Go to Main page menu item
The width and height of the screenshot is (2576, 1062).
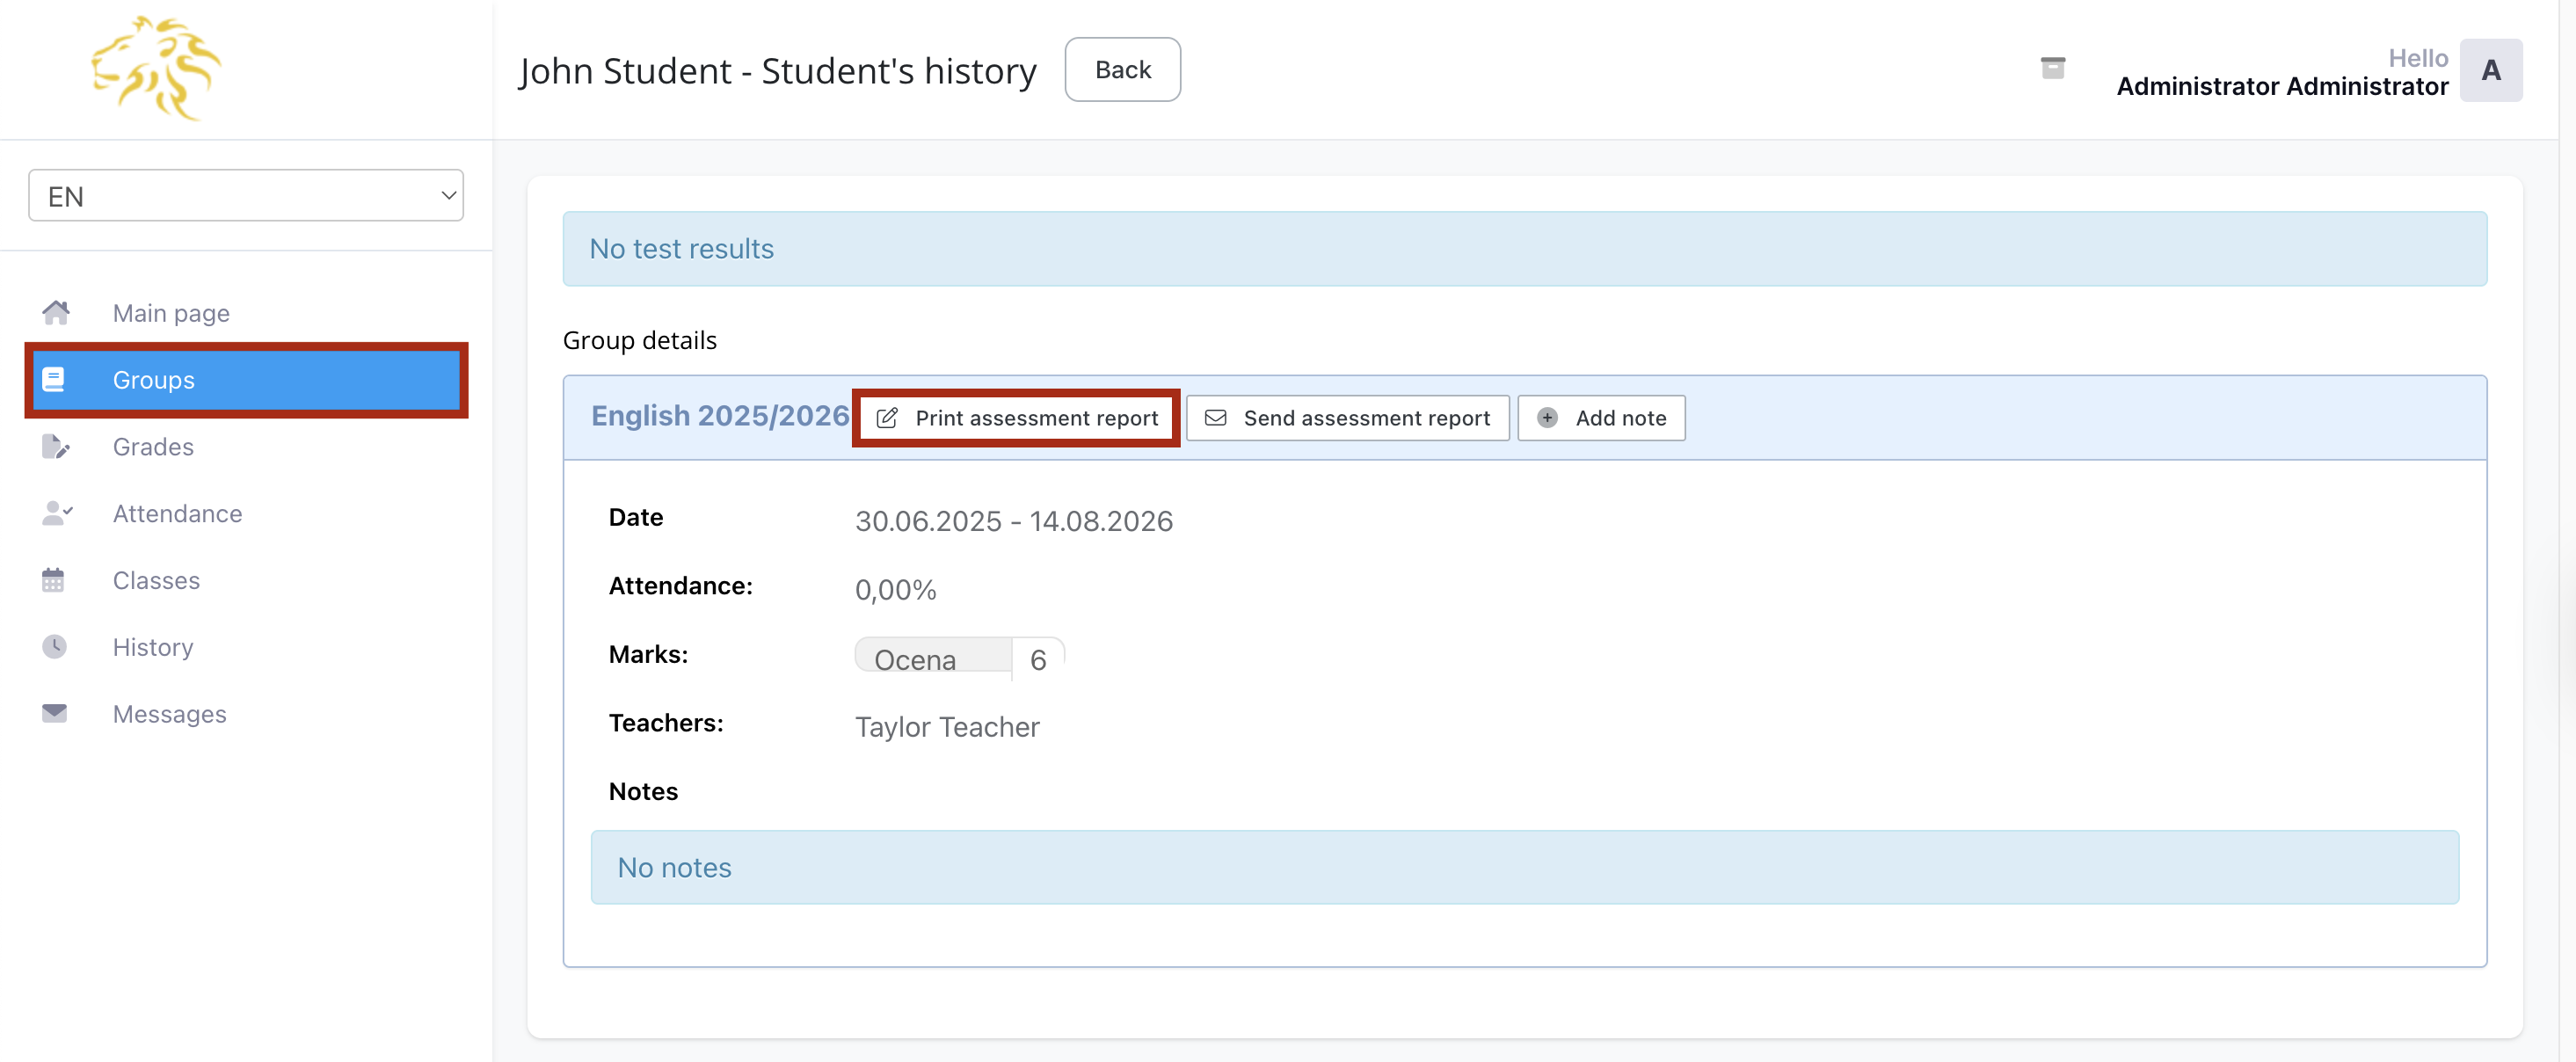pos(171,313)
